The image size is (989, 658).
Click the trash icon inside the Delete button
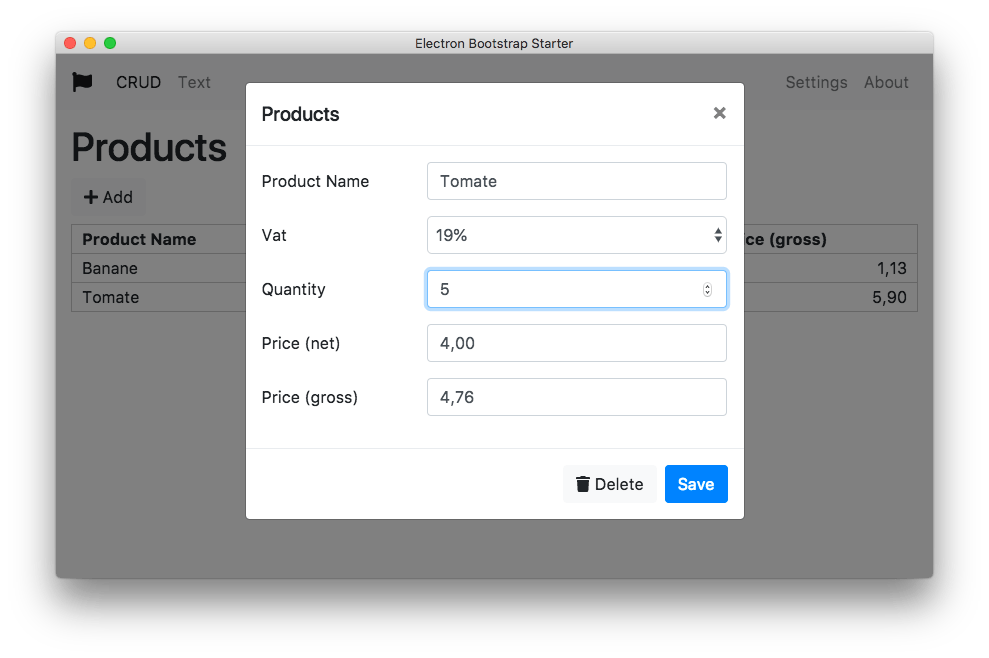pos(585,484)
